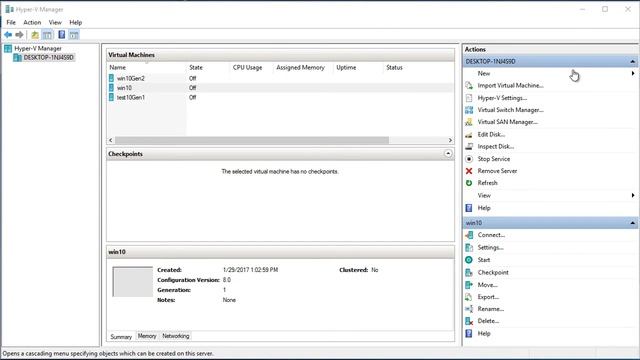Click the Start VM power icon
Image resolution: width=640 pixels, height=360 pixels.
click(x=469, y=260)
